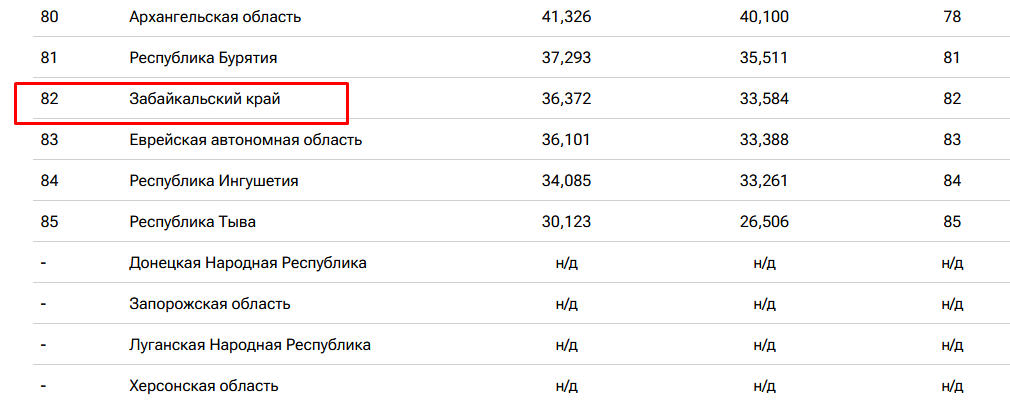
Task: Select the Архангельская область row name
Action: tap(215, 17)
